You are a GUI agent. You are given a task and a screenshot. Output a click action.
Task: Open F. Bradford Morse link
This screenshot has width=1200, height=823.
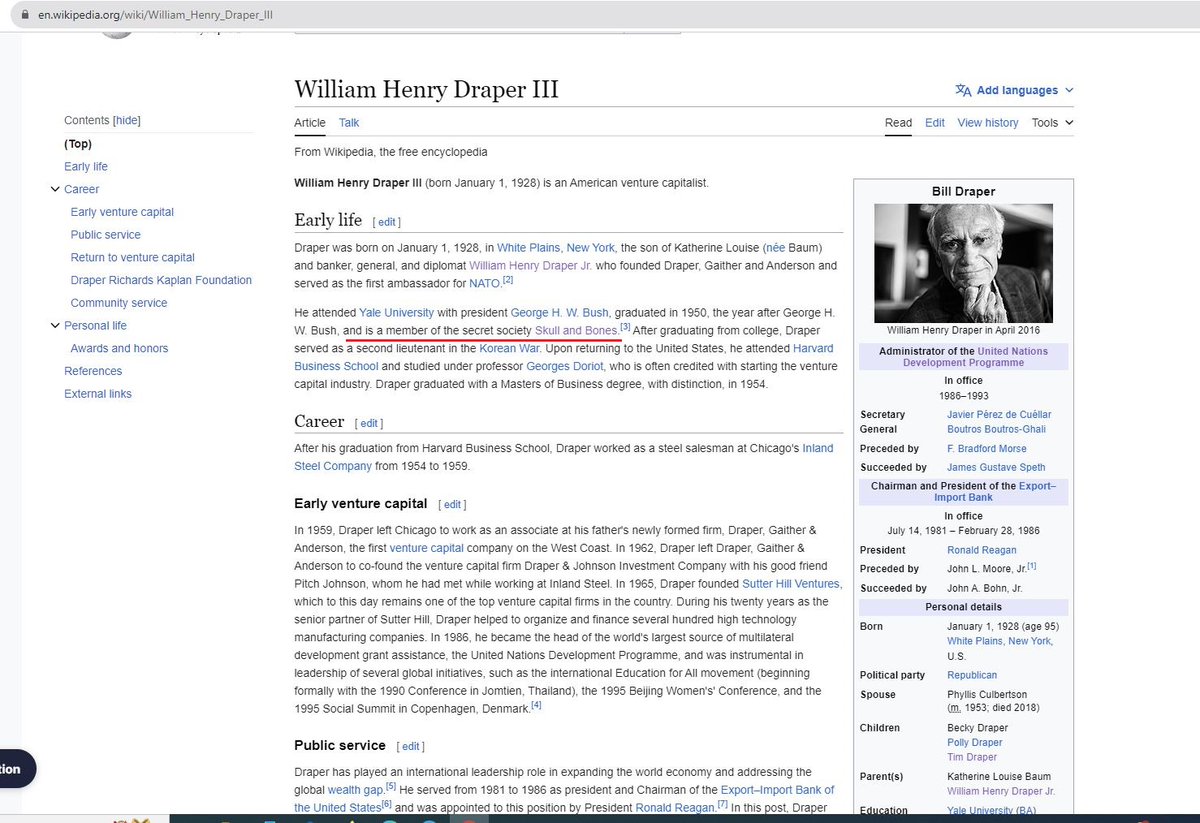coord(987,450)
